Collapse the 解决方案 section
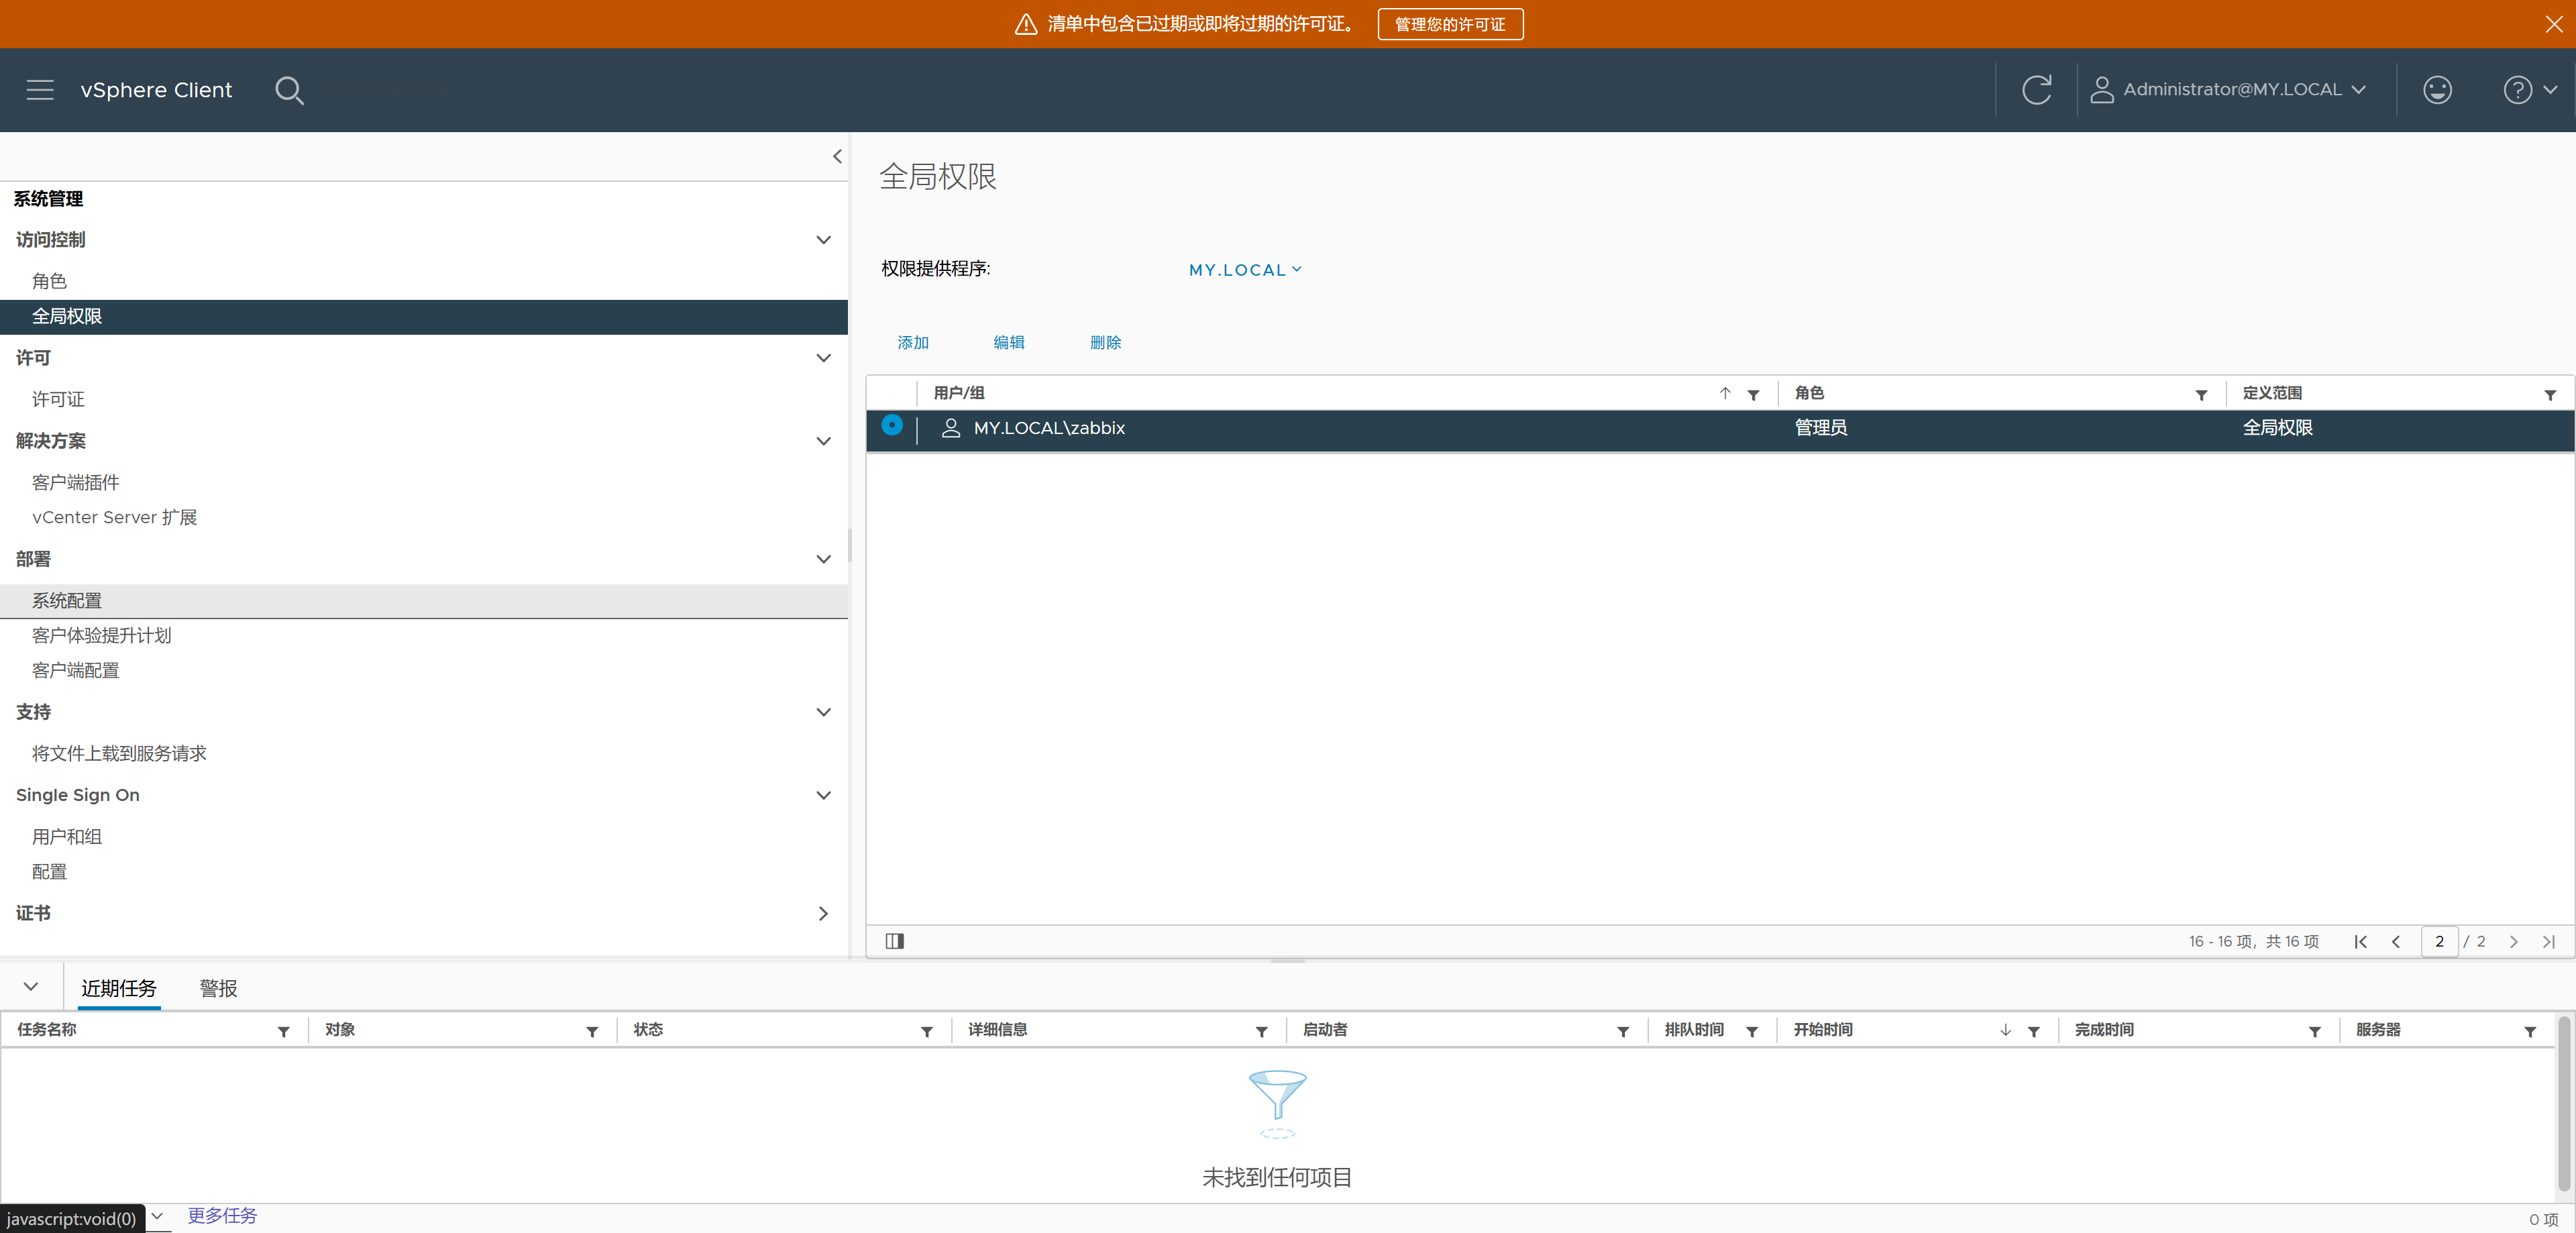 coord(823,441)
